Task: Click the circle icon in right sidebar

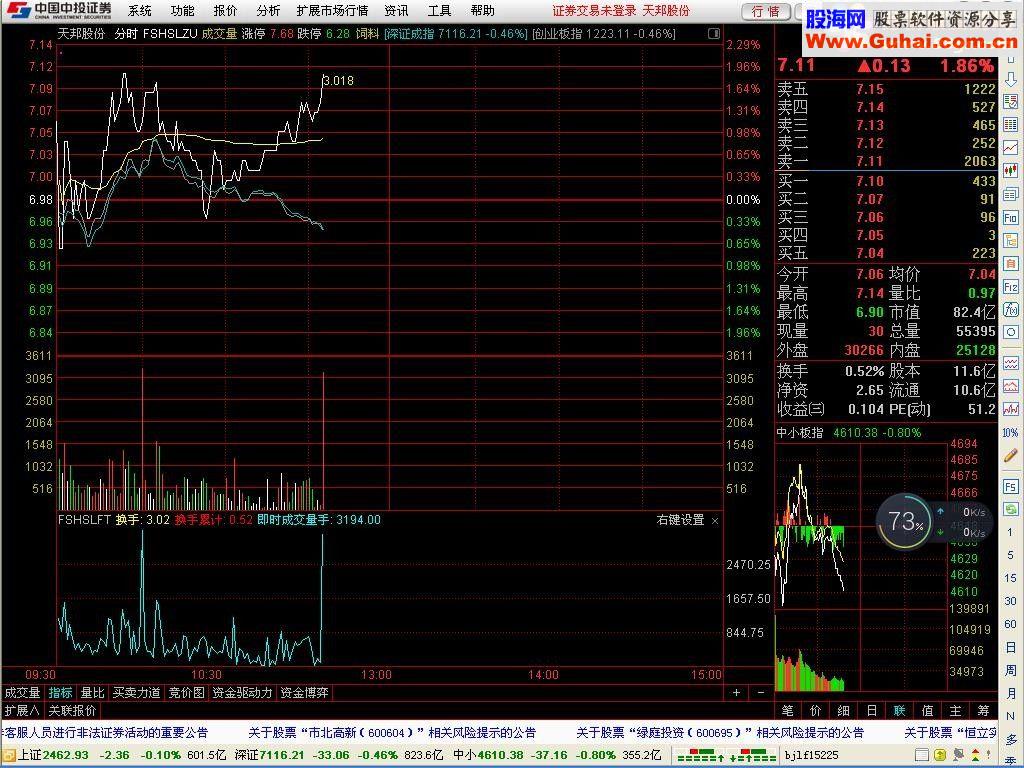Action: pyautogui.click(x=1010, y=332)
